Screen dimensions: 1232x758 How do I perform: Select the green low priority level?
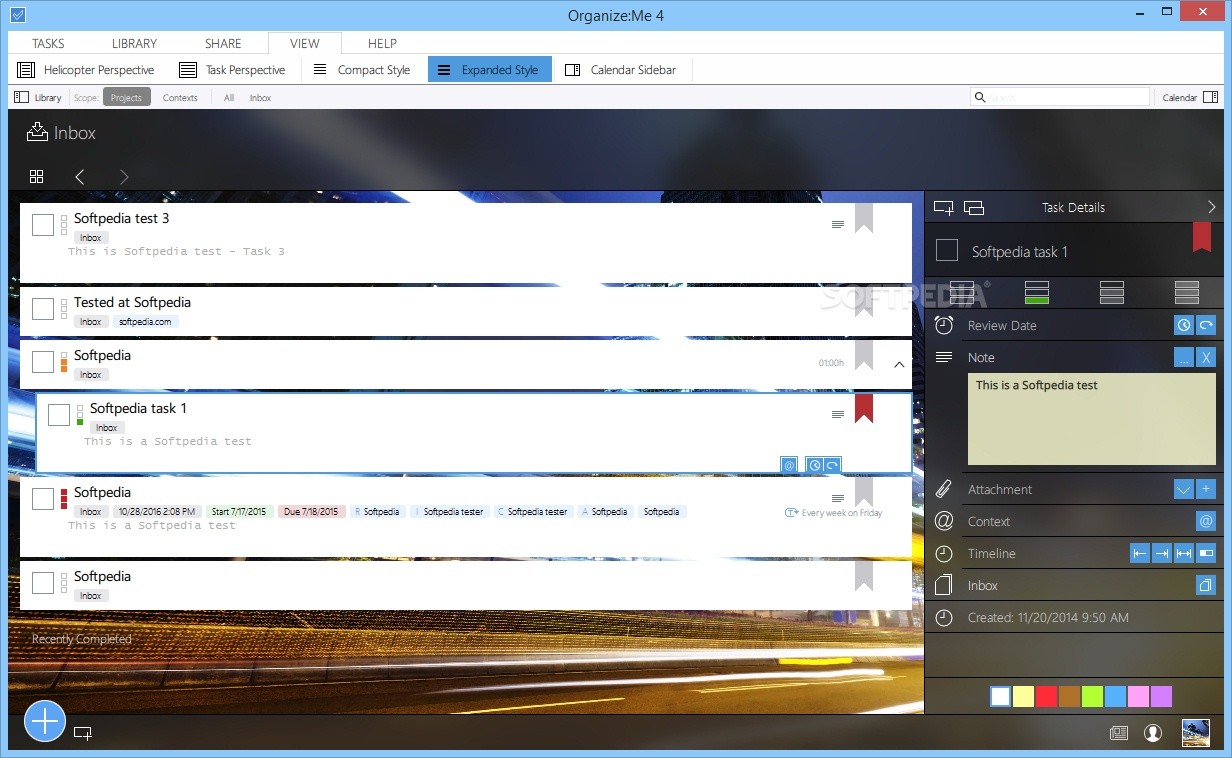[x=1037, y=292]
